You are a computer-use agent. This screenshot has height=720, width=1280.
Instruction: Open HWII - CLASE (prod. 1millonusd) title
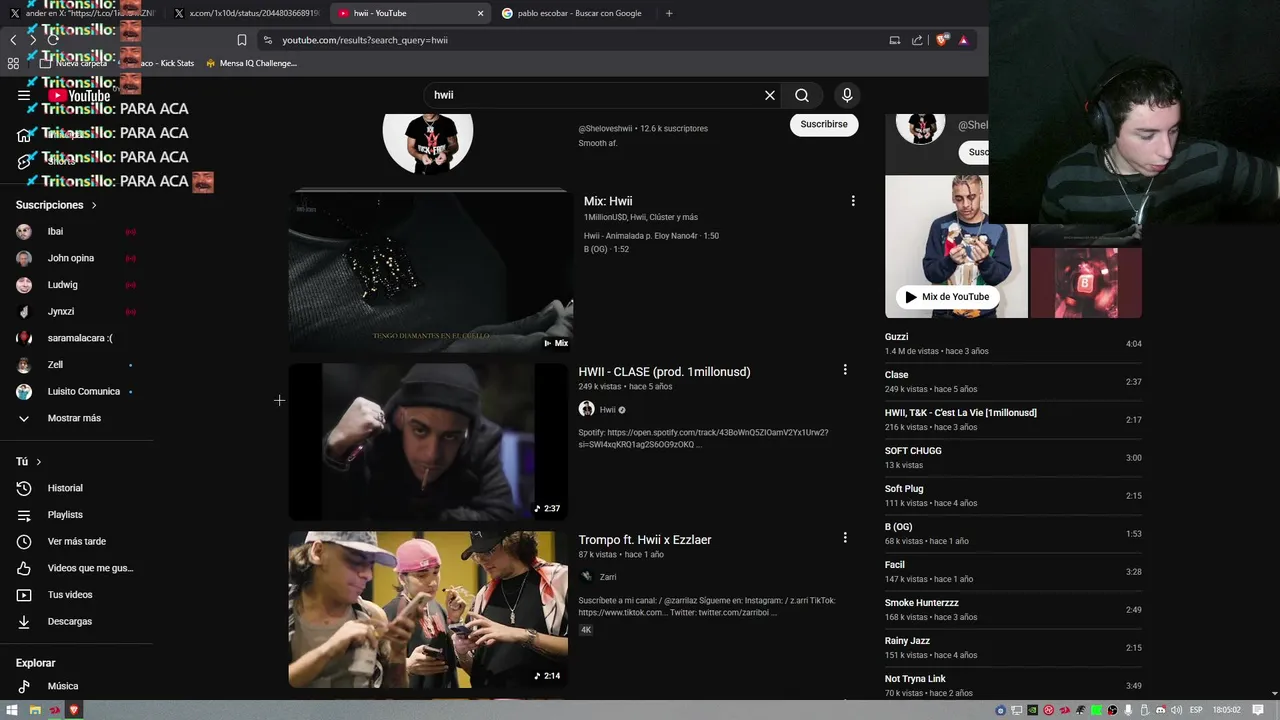click(664, 371)
